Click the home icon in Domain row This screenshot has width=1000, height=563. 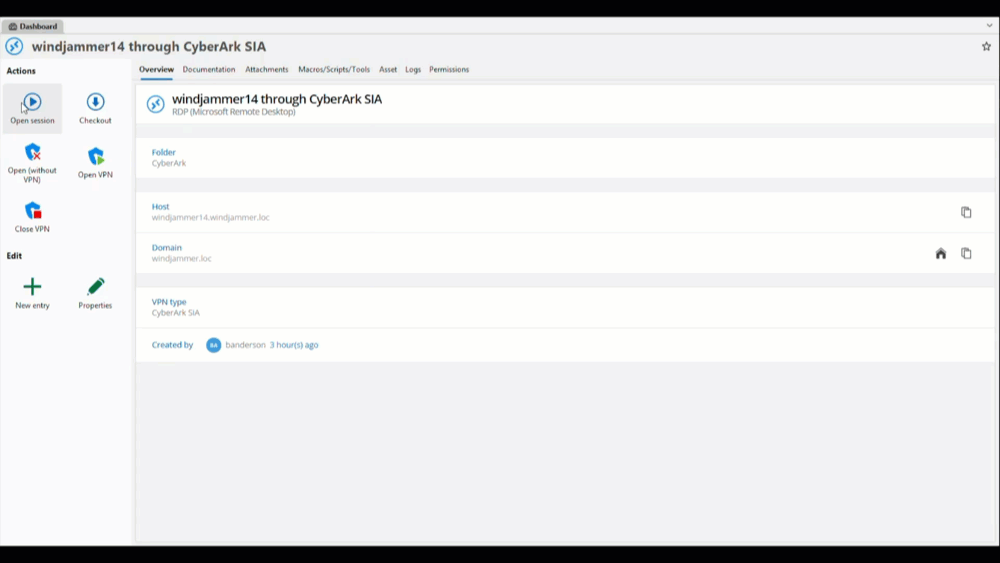click(941, 253)
